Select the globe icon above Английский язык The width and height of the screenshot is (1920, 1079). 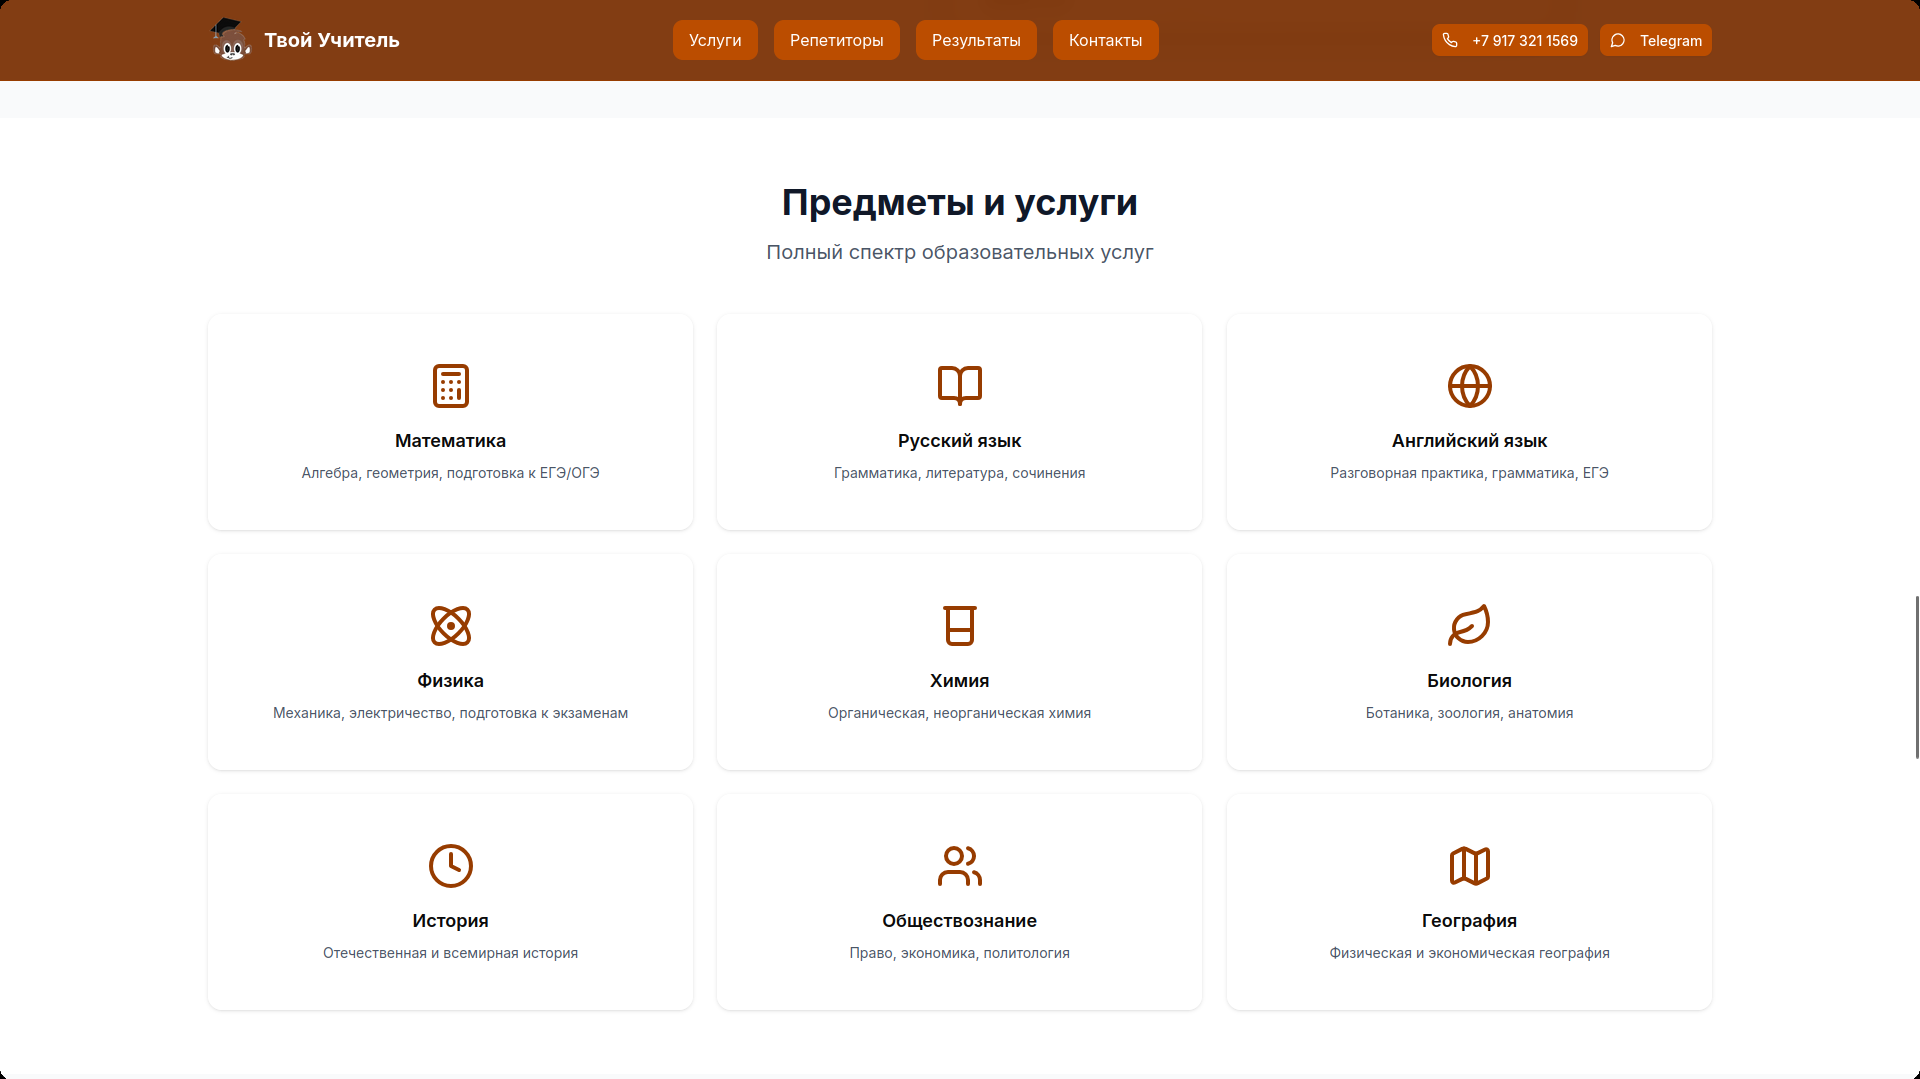(1469, 386)
